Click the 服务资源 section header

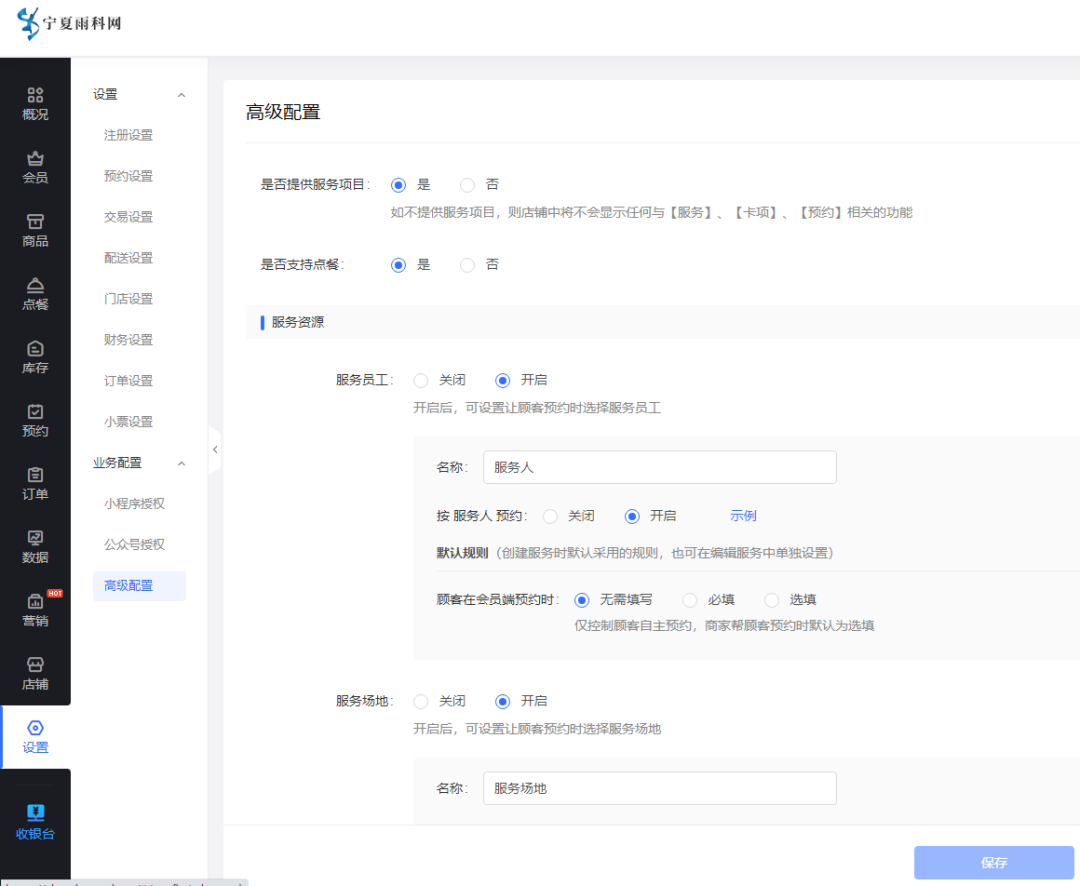click(298, 322)
